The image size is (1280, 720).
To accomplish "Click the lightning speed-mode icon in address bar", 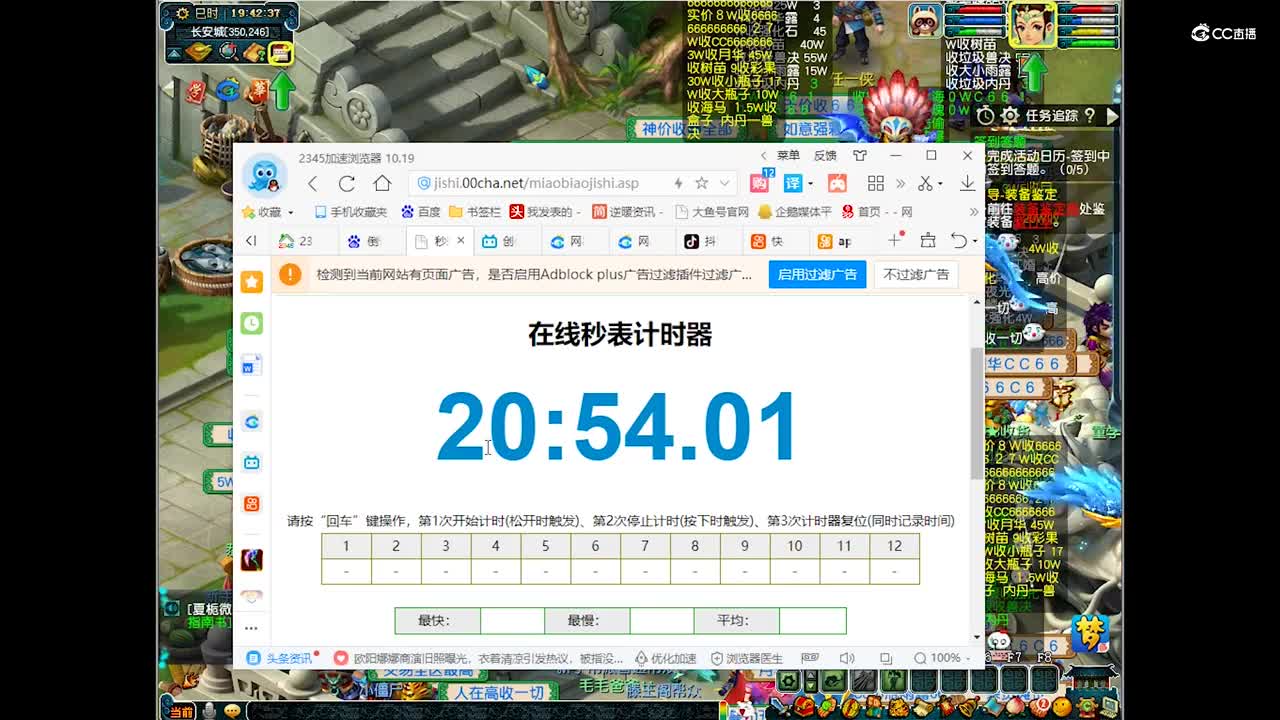I will pos(678,183).
